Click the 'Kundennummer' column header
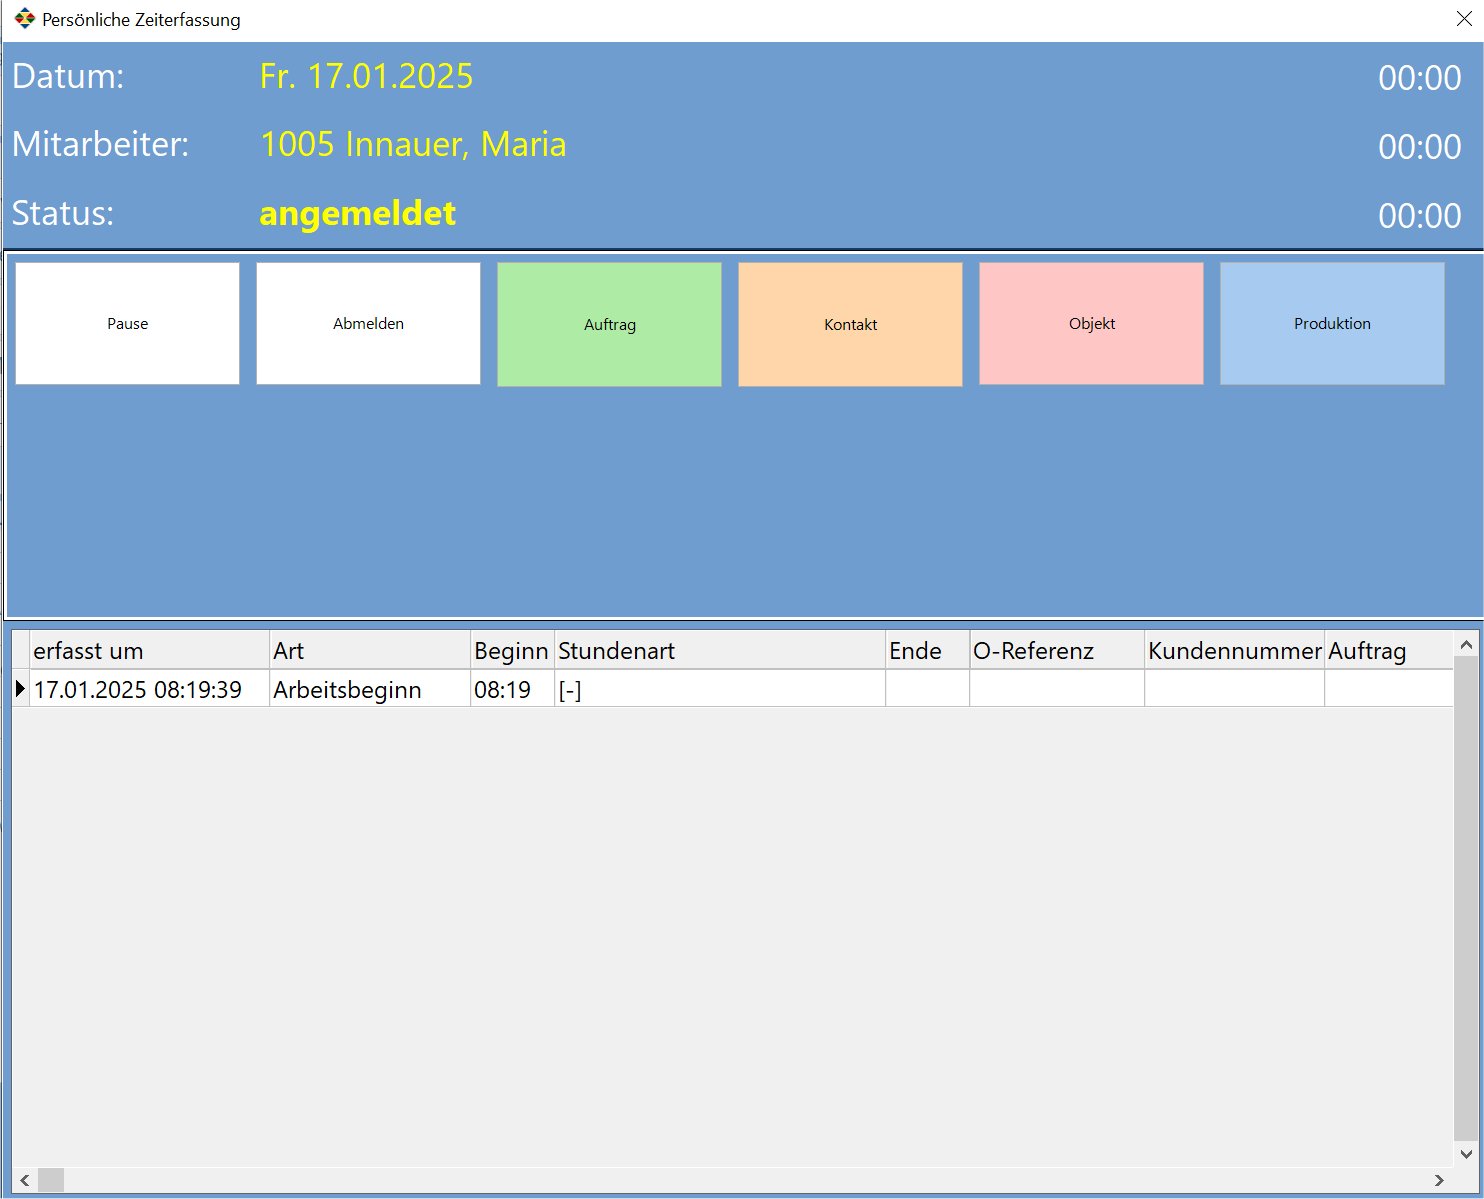1484x1199 pixels. pyautogui.click(x=1234, y=651)
